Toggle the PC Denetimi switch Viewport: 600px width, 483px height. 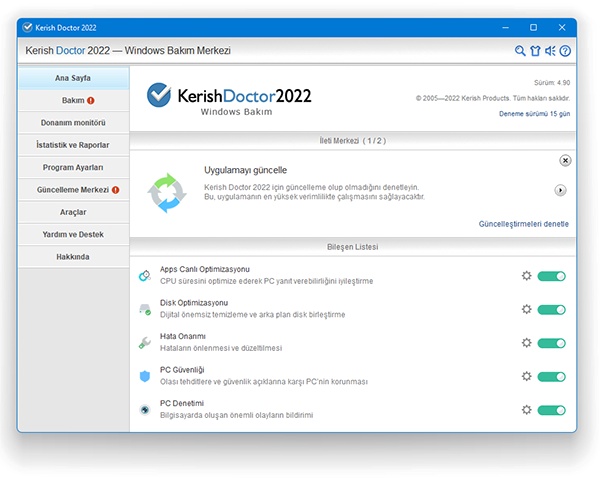pos(551,410)
